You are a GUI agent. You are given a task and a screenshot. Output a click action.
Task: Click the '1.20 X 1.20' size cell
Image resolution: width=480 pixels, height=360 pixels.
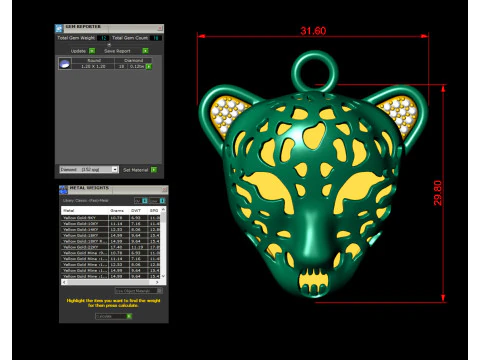pos(93,66)
